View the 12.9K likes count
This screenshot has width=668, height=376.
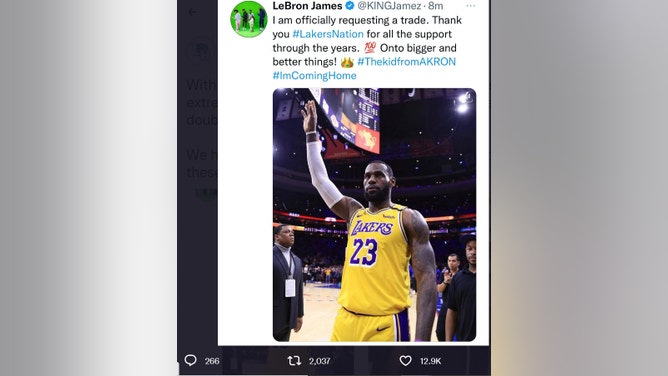(x=430, y=361)
